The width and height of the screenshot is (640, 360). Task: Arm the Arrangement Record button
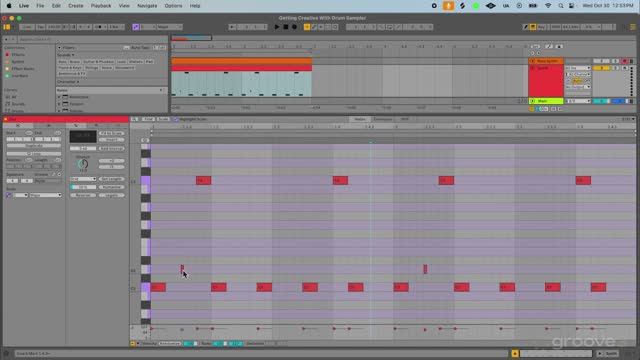(294, 27)
